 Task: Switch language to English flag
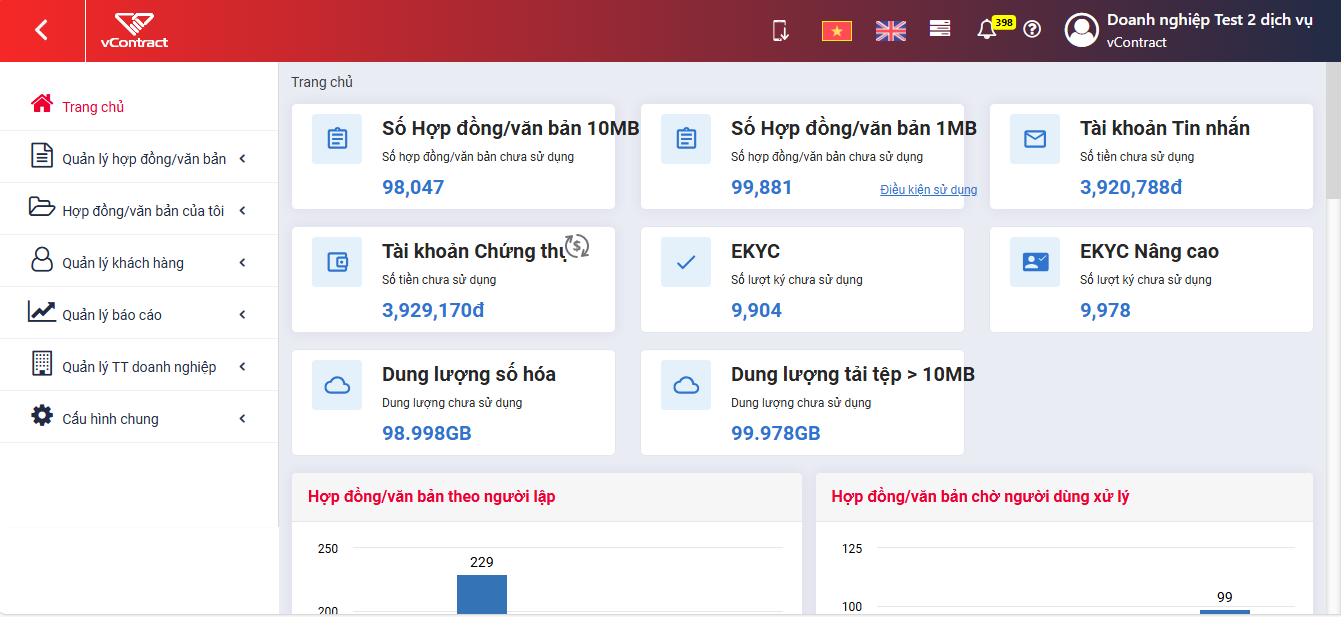(x=890, y=31)
